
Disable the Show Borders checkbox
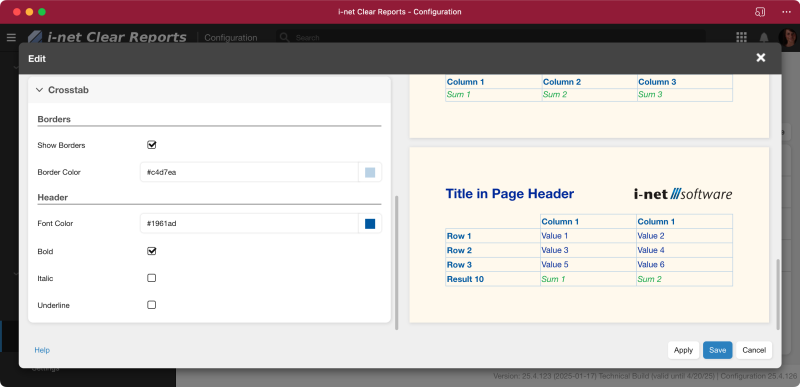click(x=152, y=145)
